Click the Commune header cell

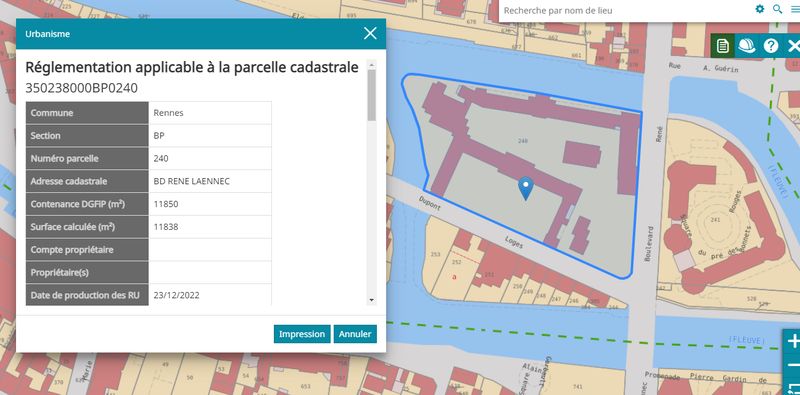coord(87,113)
